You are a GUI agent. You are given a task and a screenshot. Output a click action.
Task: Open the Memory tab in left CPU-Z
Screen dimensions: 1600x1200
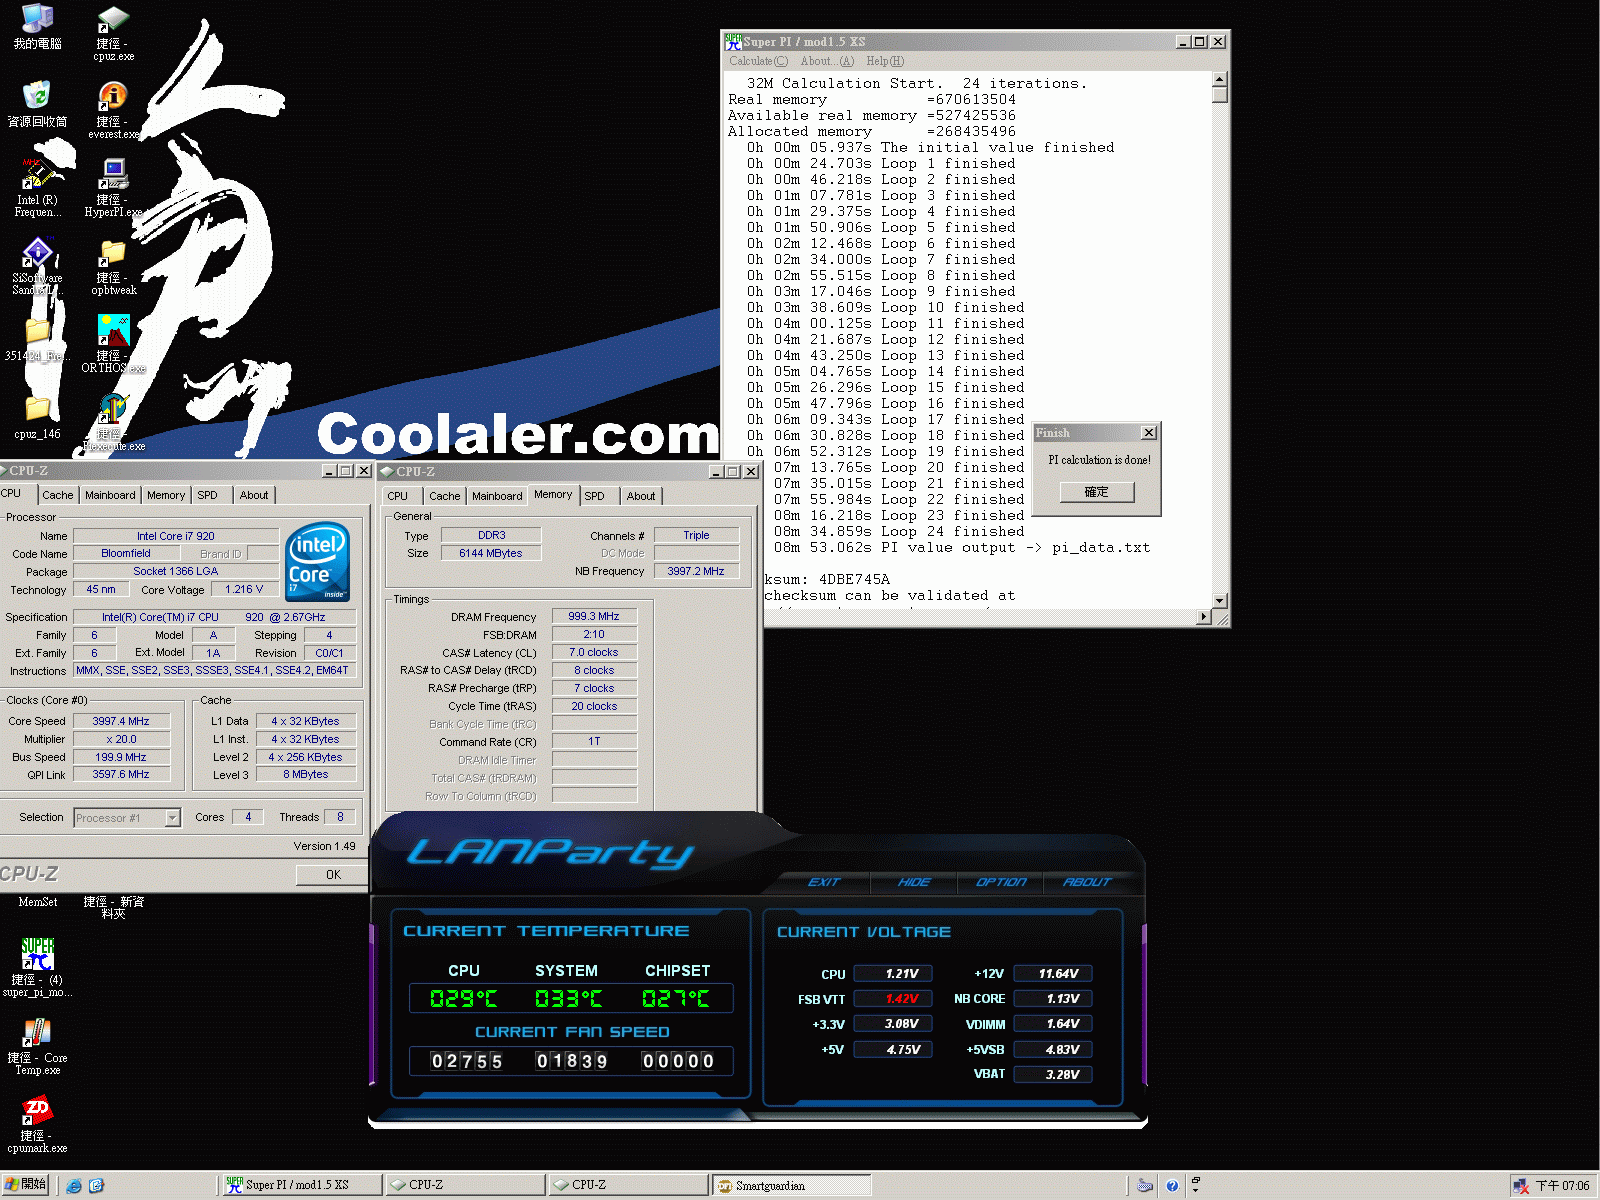click(166, 495)
